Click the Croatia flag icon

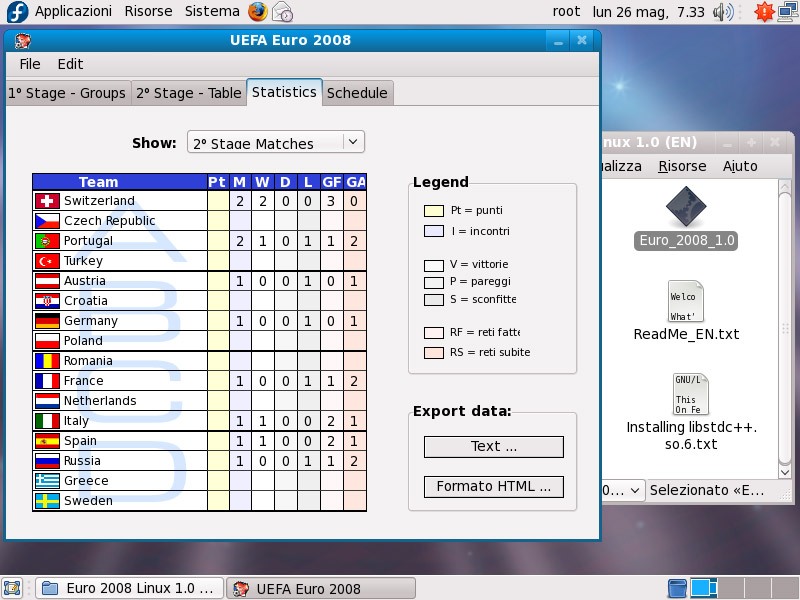point(47,301)
